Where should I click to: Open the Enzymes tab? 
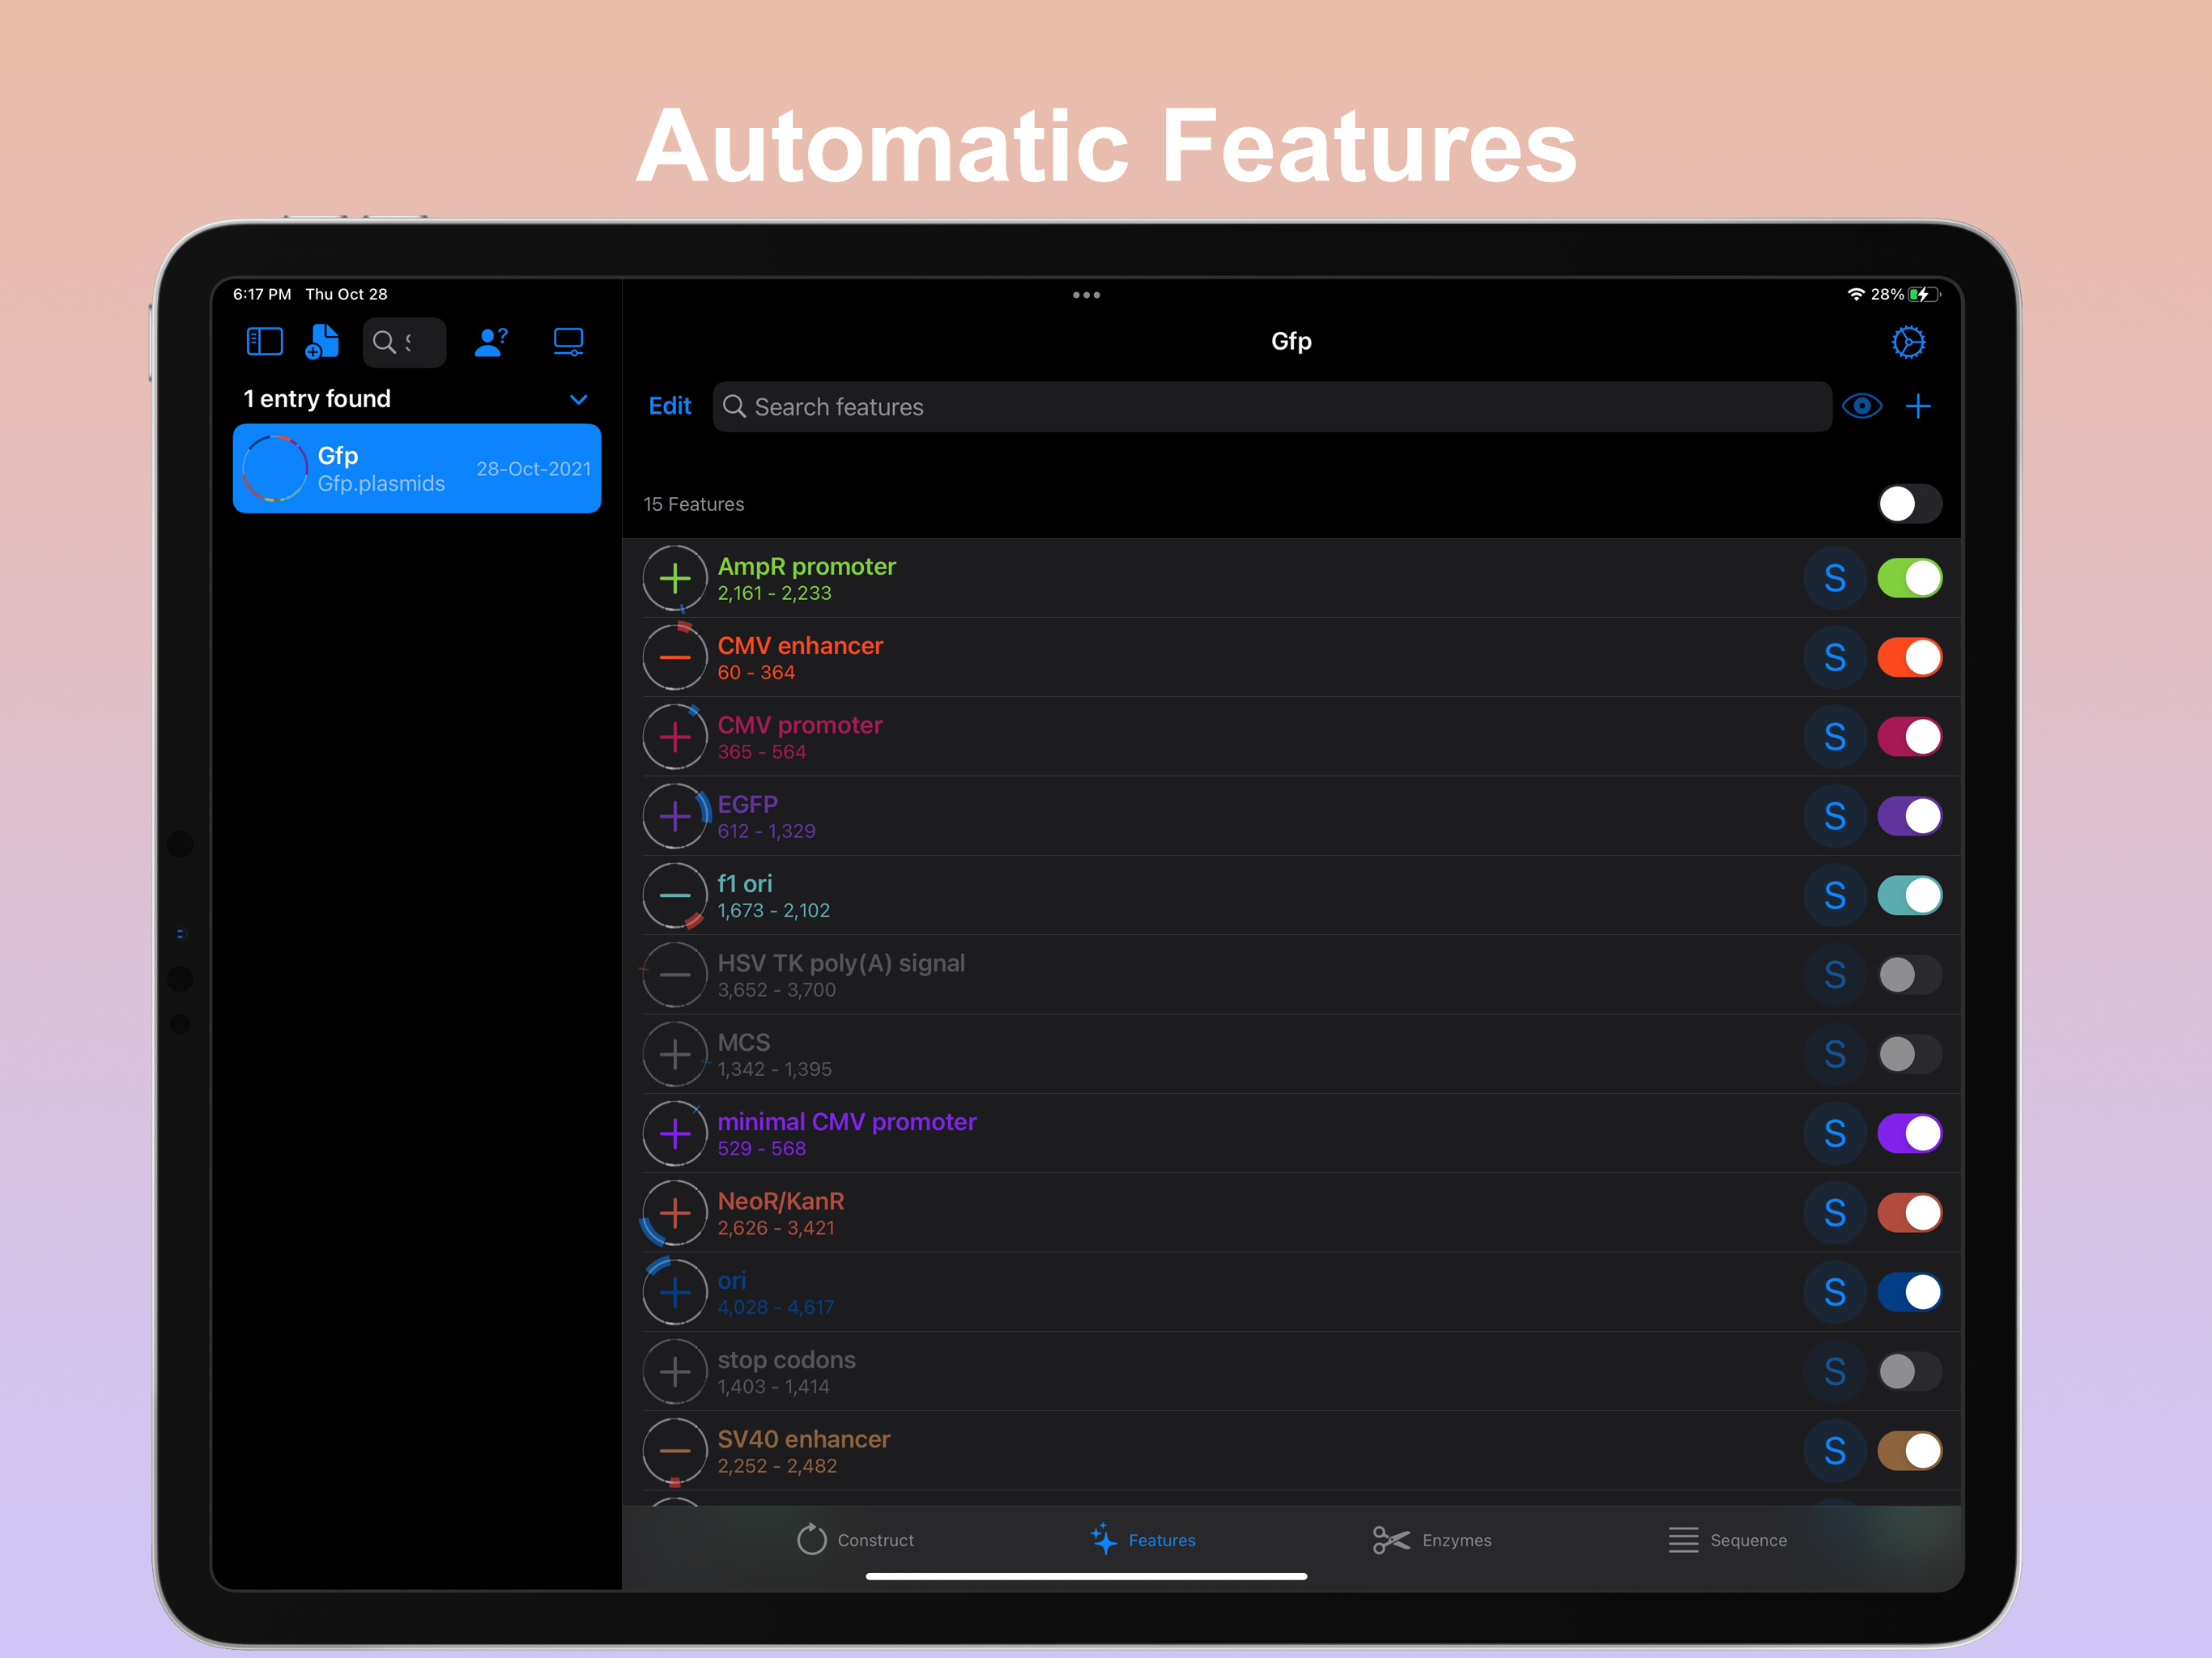(1431, 1540)
